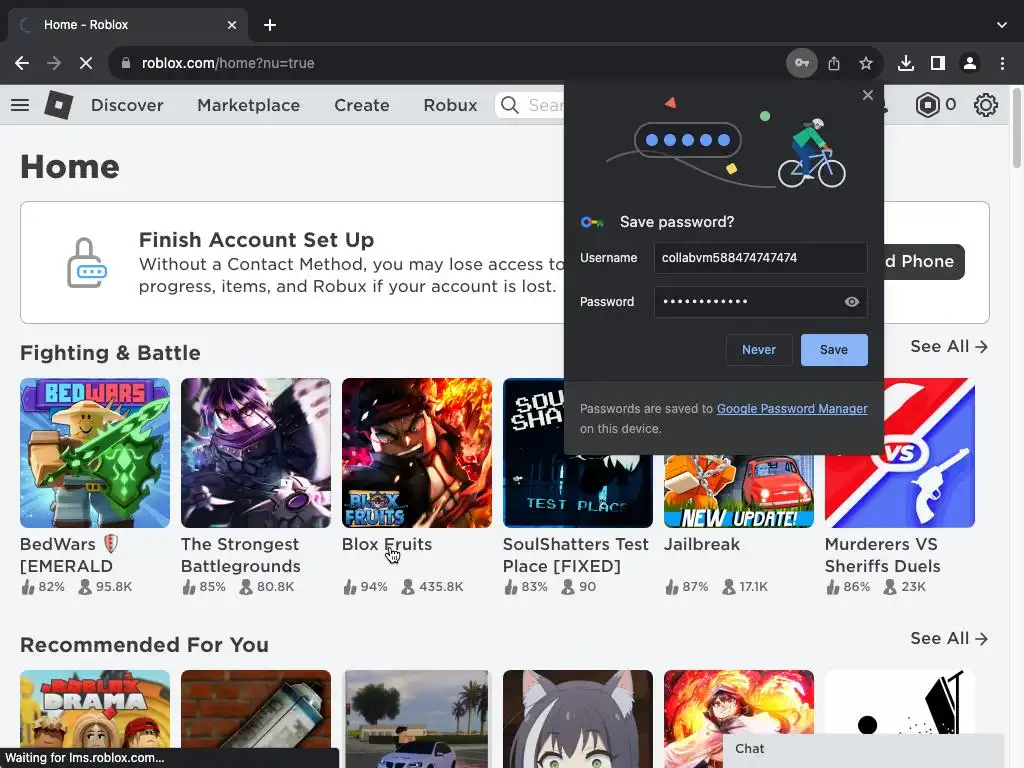
Task: Click the Blox Fruits title text
Action: pos(387,545)
